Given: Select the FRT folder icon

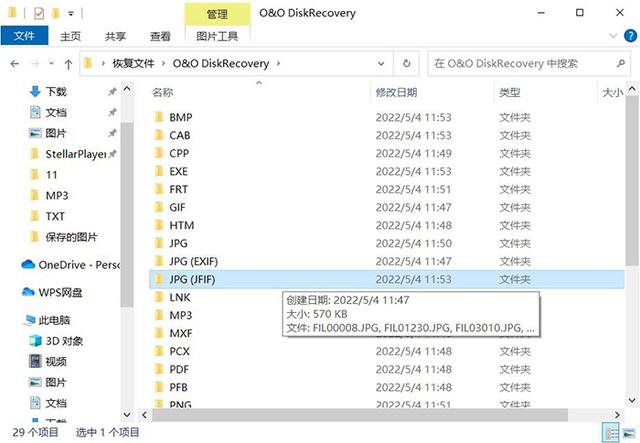Looking at the screenshot, I should 159,189.
